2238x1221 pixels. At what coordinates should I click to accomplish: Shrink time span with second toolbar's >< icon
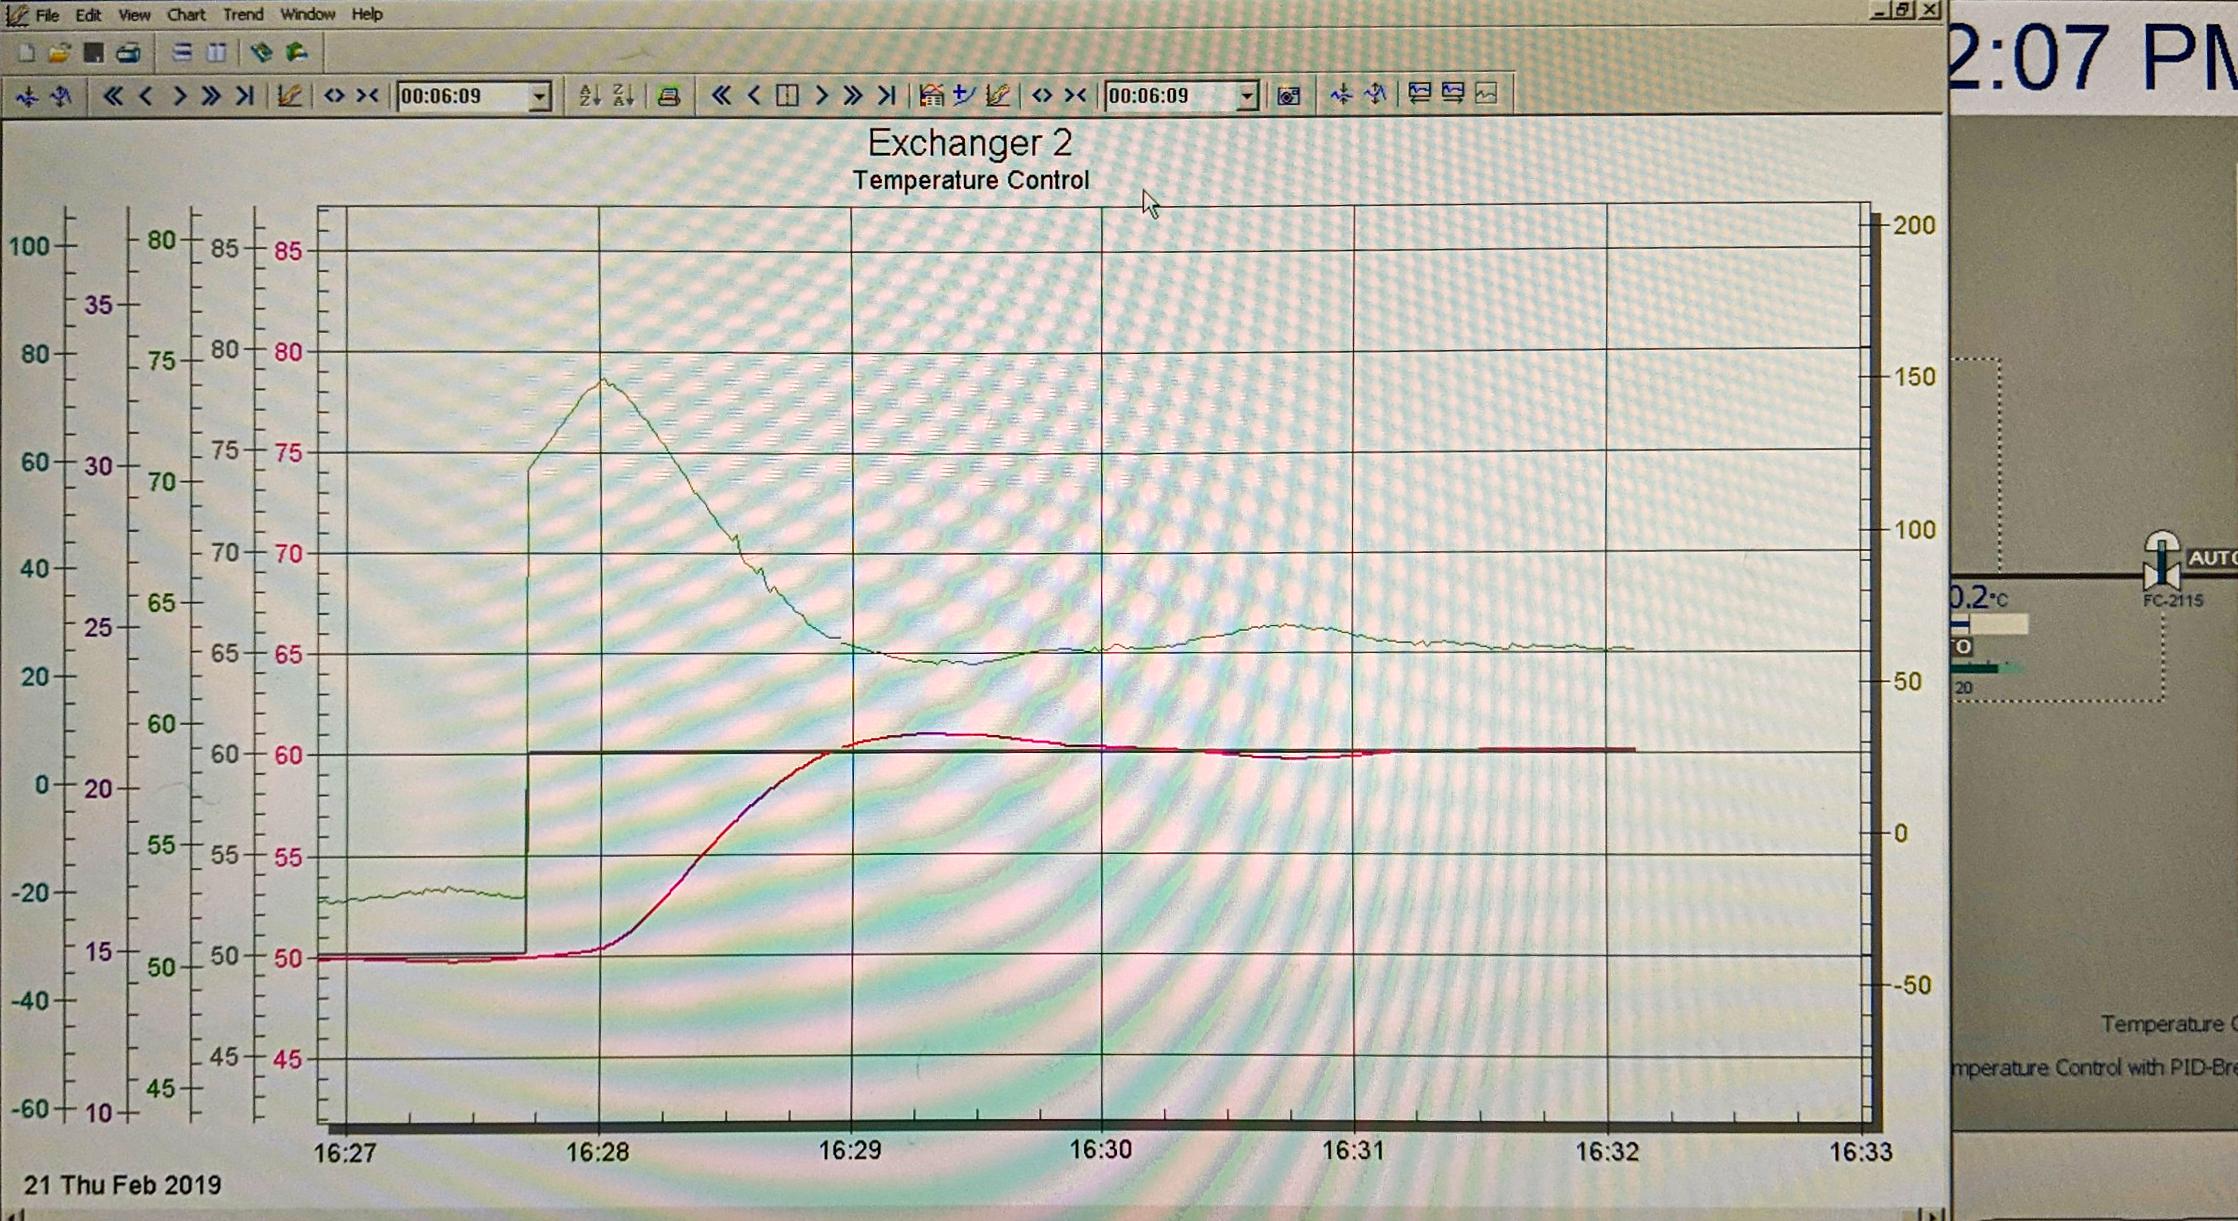1076,96
